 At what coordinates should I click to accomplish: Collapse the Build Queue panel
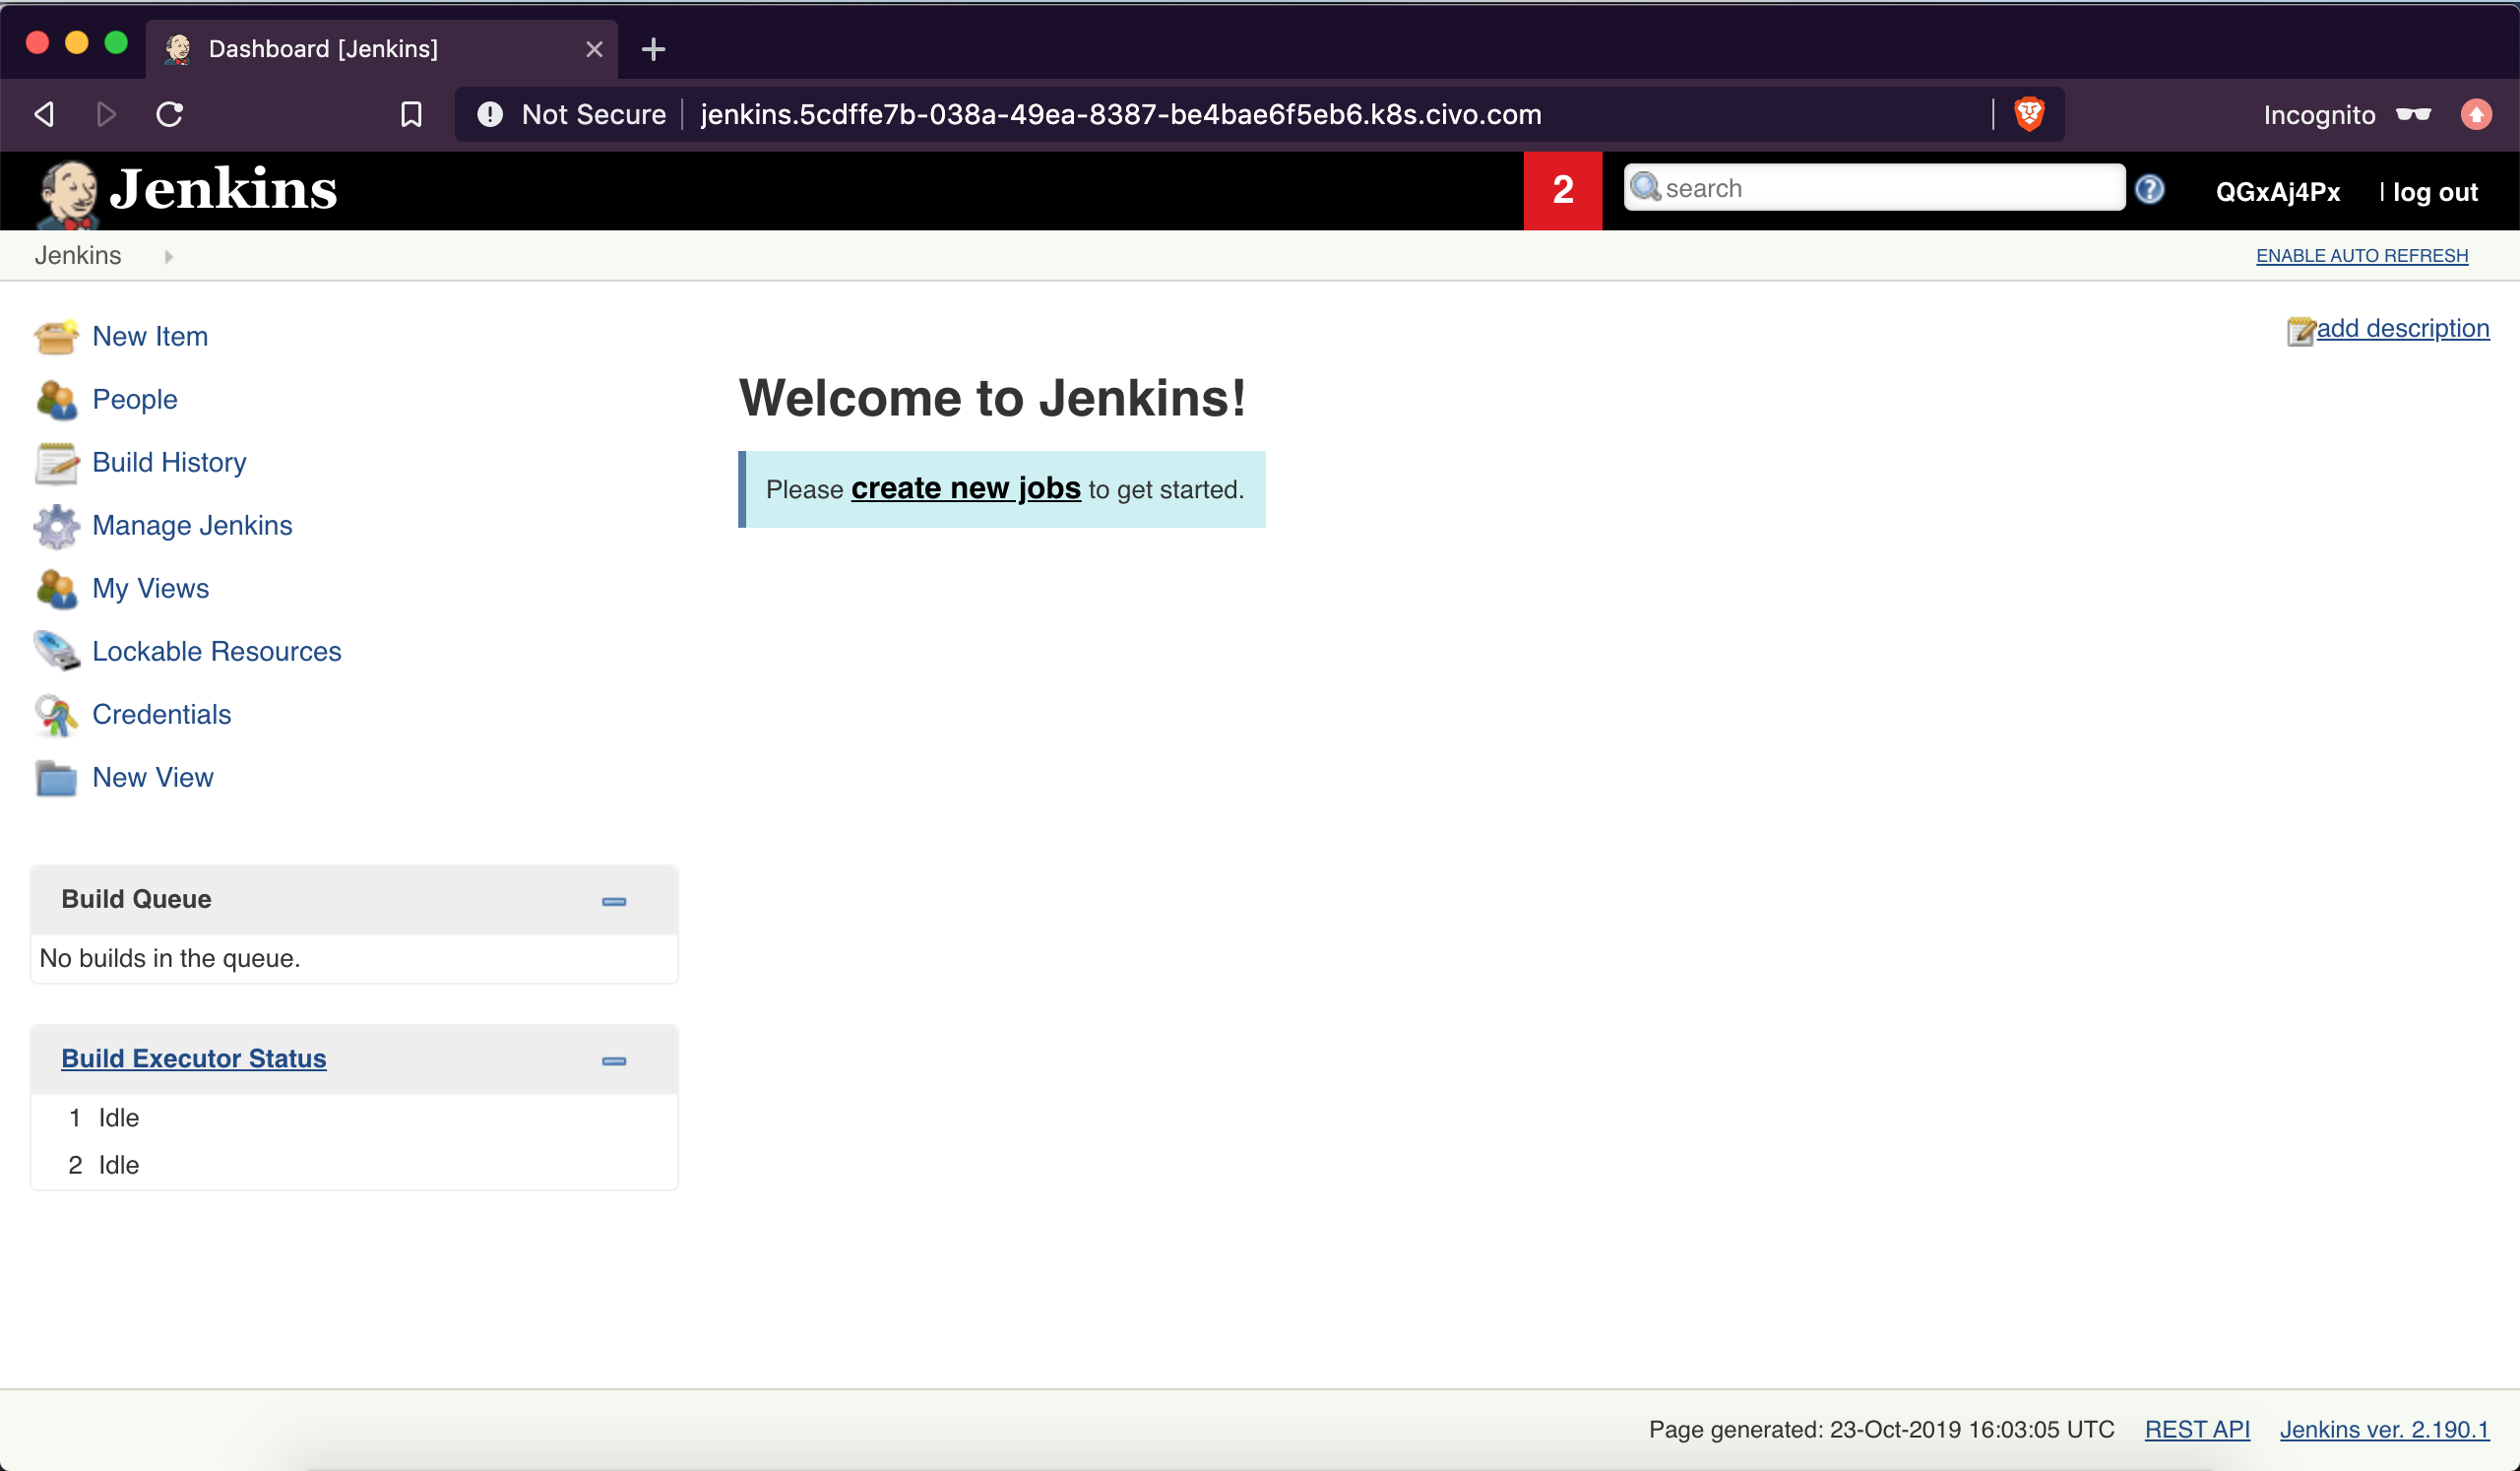tap(614, 901)
